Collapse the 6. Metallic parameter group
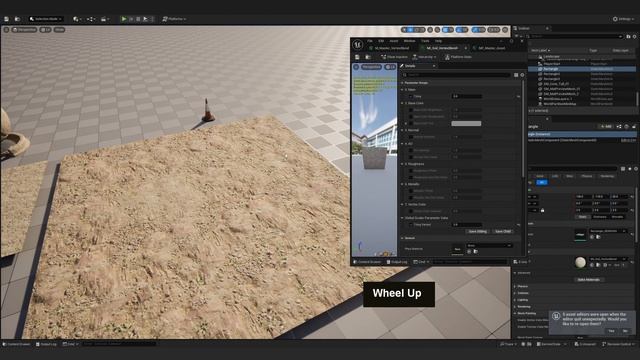 (x=402, y=184)
